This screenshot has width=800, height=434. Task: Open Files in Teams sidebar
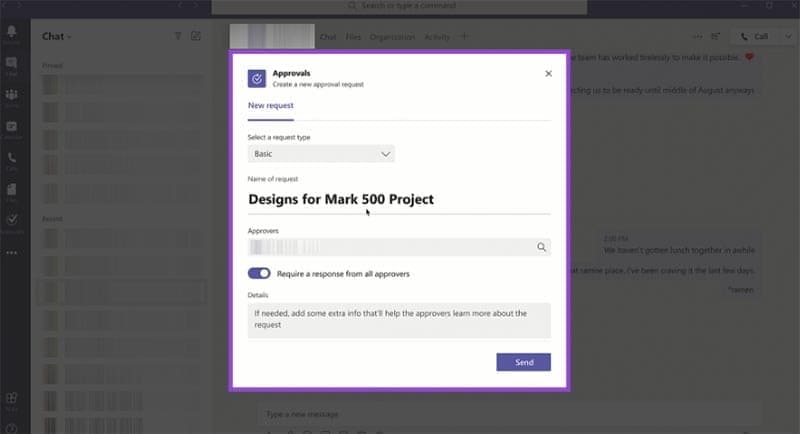pos(11,191)
